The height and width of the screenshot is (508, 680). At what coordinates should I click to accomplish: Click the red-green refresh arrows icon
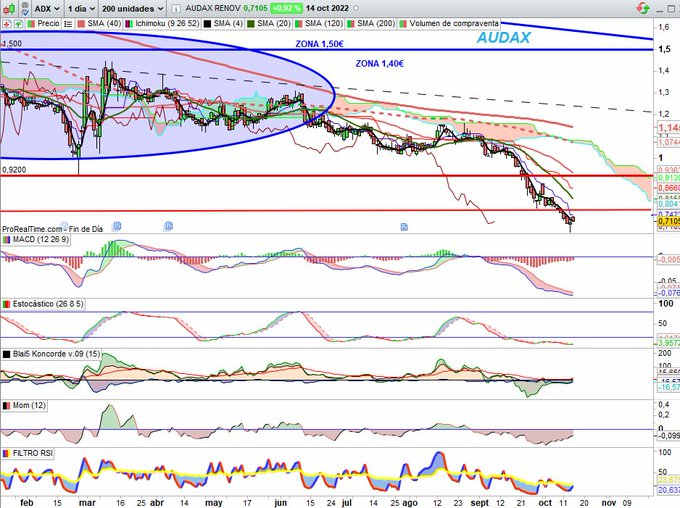644,8
